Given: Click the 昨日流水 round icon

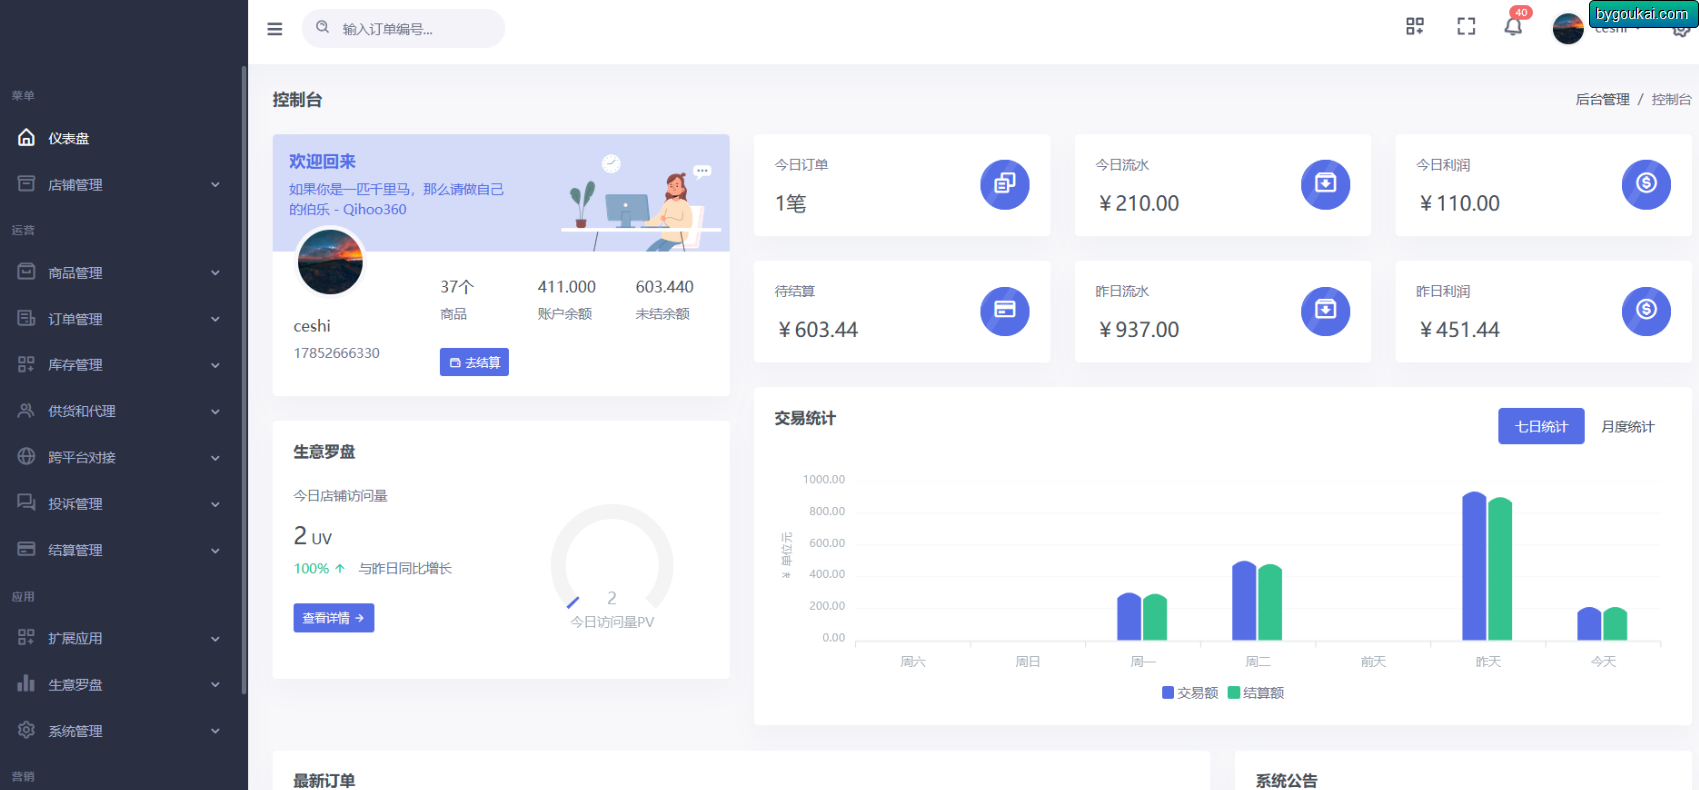Looking at the screenshot, I should click(1326, 311).
